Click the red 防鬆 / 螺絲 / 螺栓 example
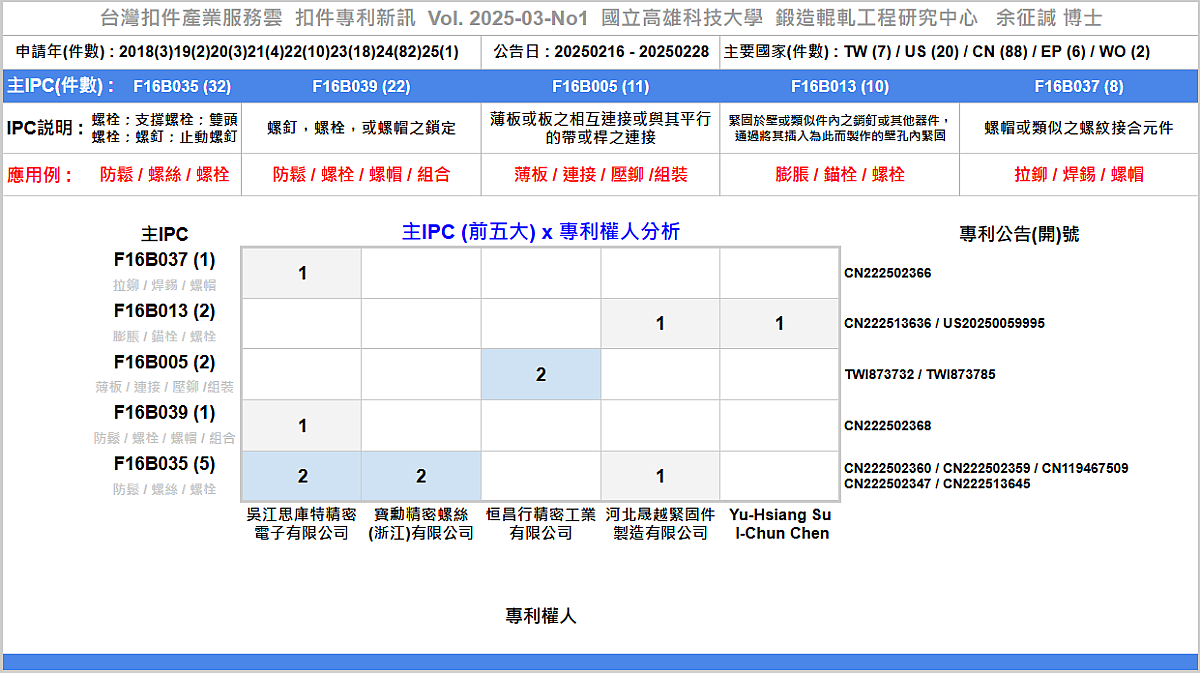The image size is (1200, 673). [x=165, y=174]
